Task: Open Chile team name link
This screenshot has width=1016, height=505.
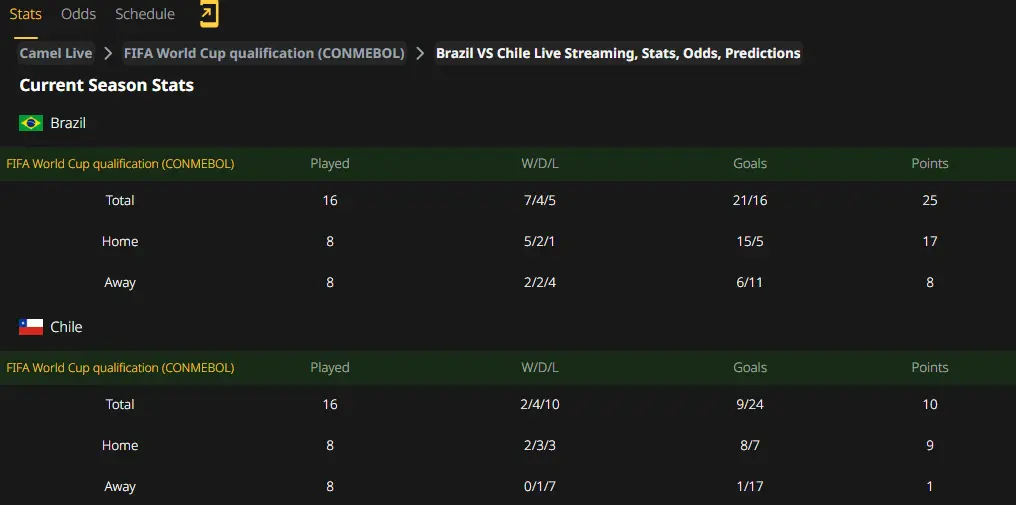Action: click(66, 327)
